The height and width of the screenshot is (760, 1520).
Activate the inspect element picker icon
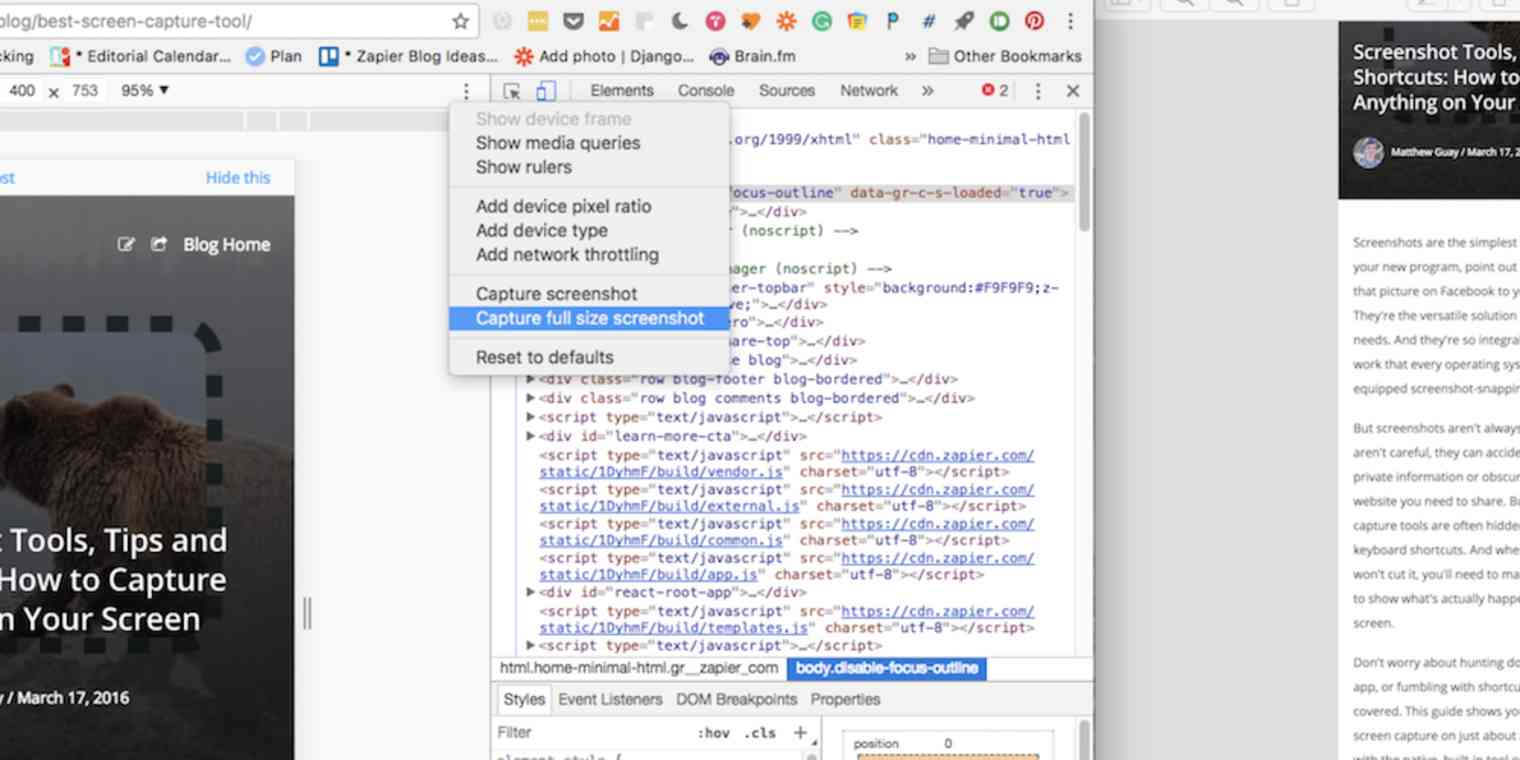[512, 91]
